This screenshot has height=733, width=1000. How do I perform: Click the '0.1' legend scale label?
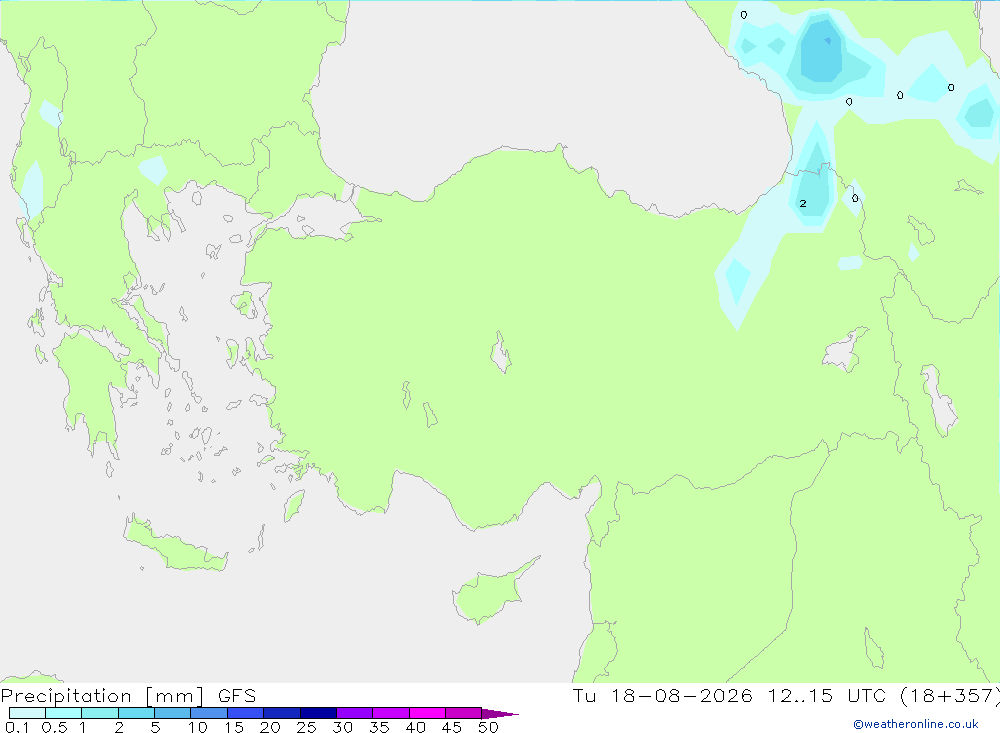17,727
